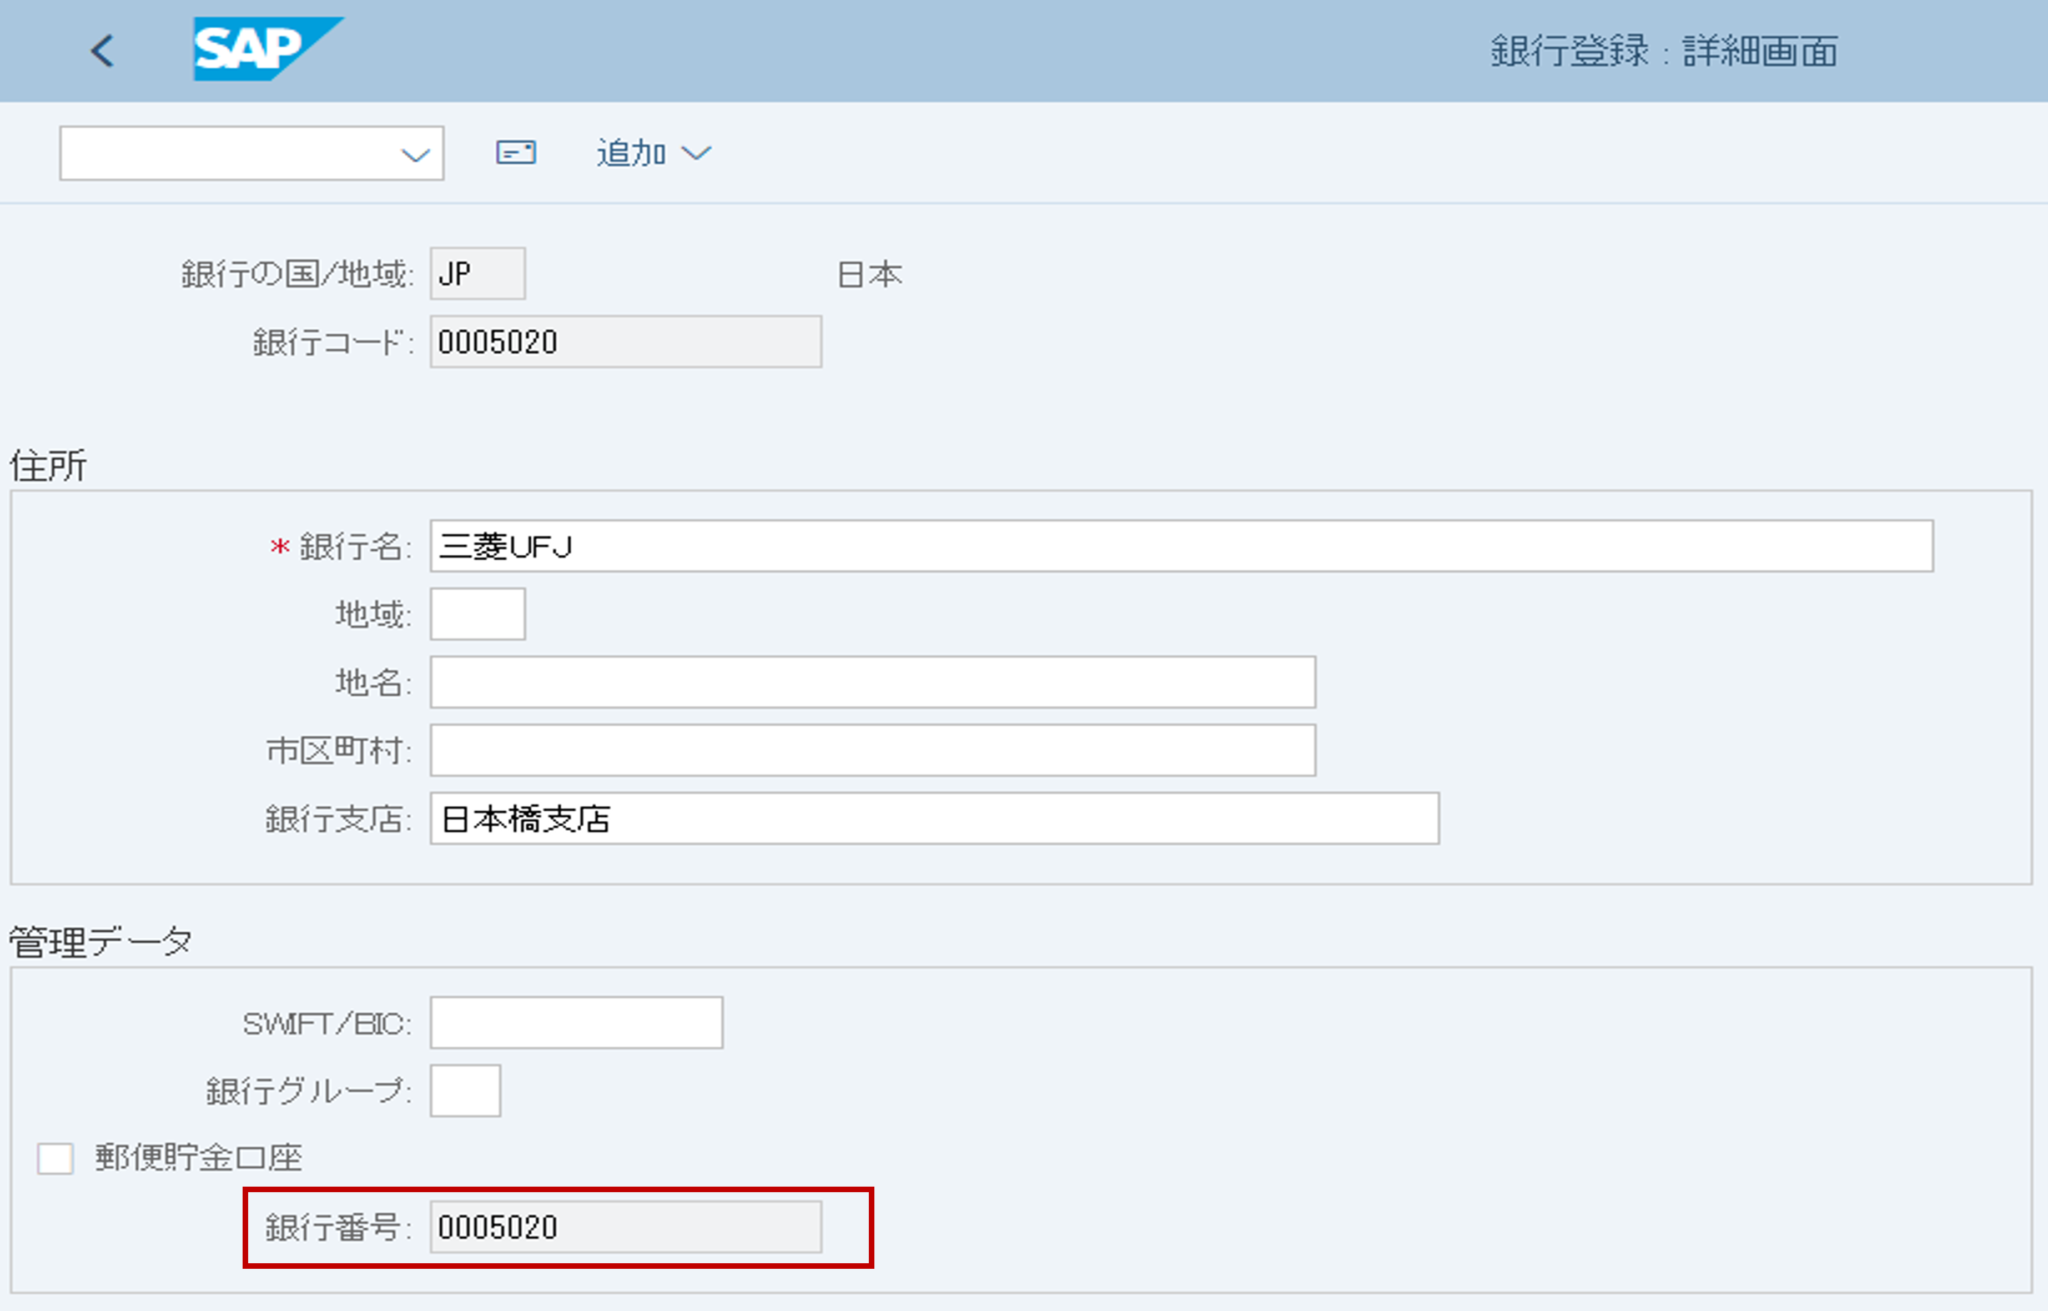
Task: Click the 住所 section header
Action: point(46,465)
